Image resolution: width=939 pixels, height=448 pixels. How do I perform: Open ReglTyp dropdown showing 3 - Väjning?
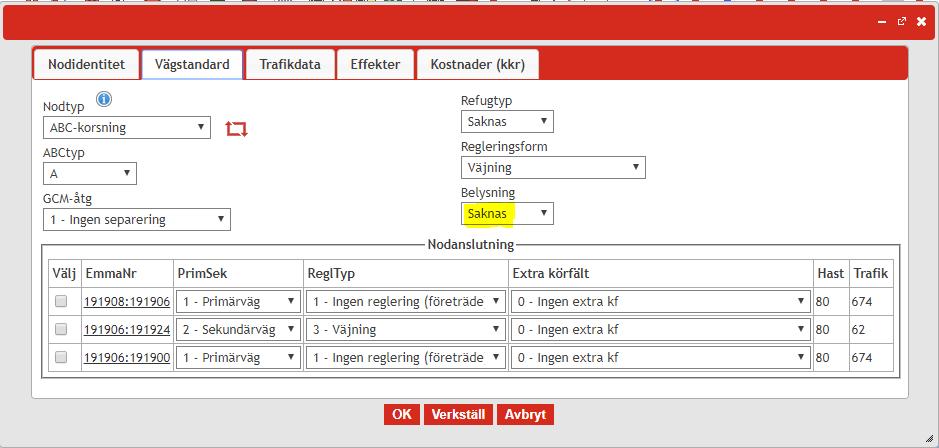406,329
